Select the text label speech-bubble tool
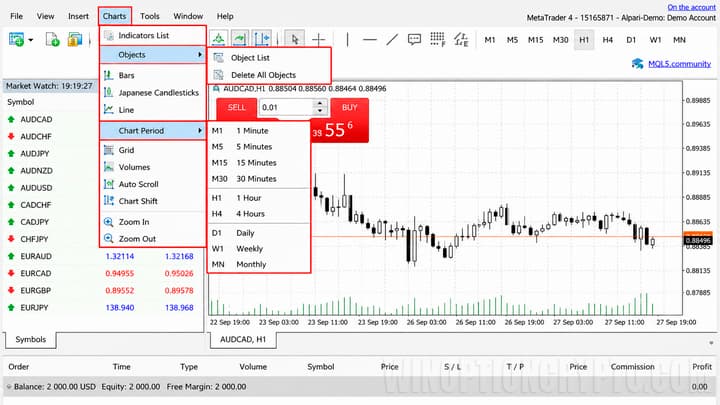This screenshot has width=720, height=405. pyautogui.click(x=414, y=39)
